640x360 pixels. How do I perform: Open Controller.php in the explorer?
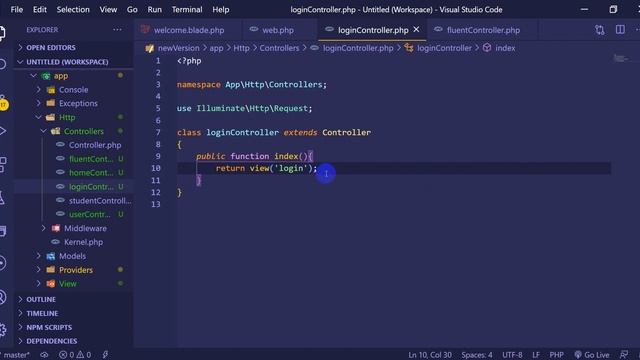click(x=95, y=145)
